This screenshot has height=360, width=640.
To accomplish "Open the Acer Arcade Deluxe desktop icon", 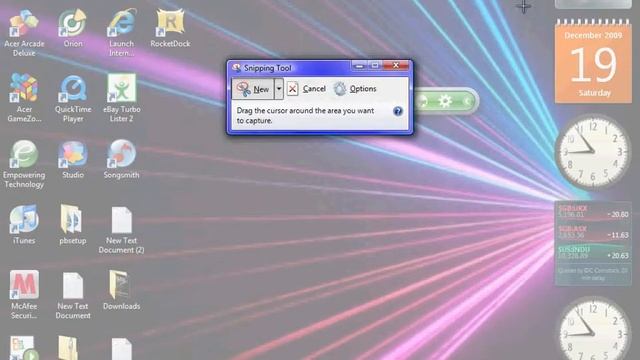I will tap(24, 33).
